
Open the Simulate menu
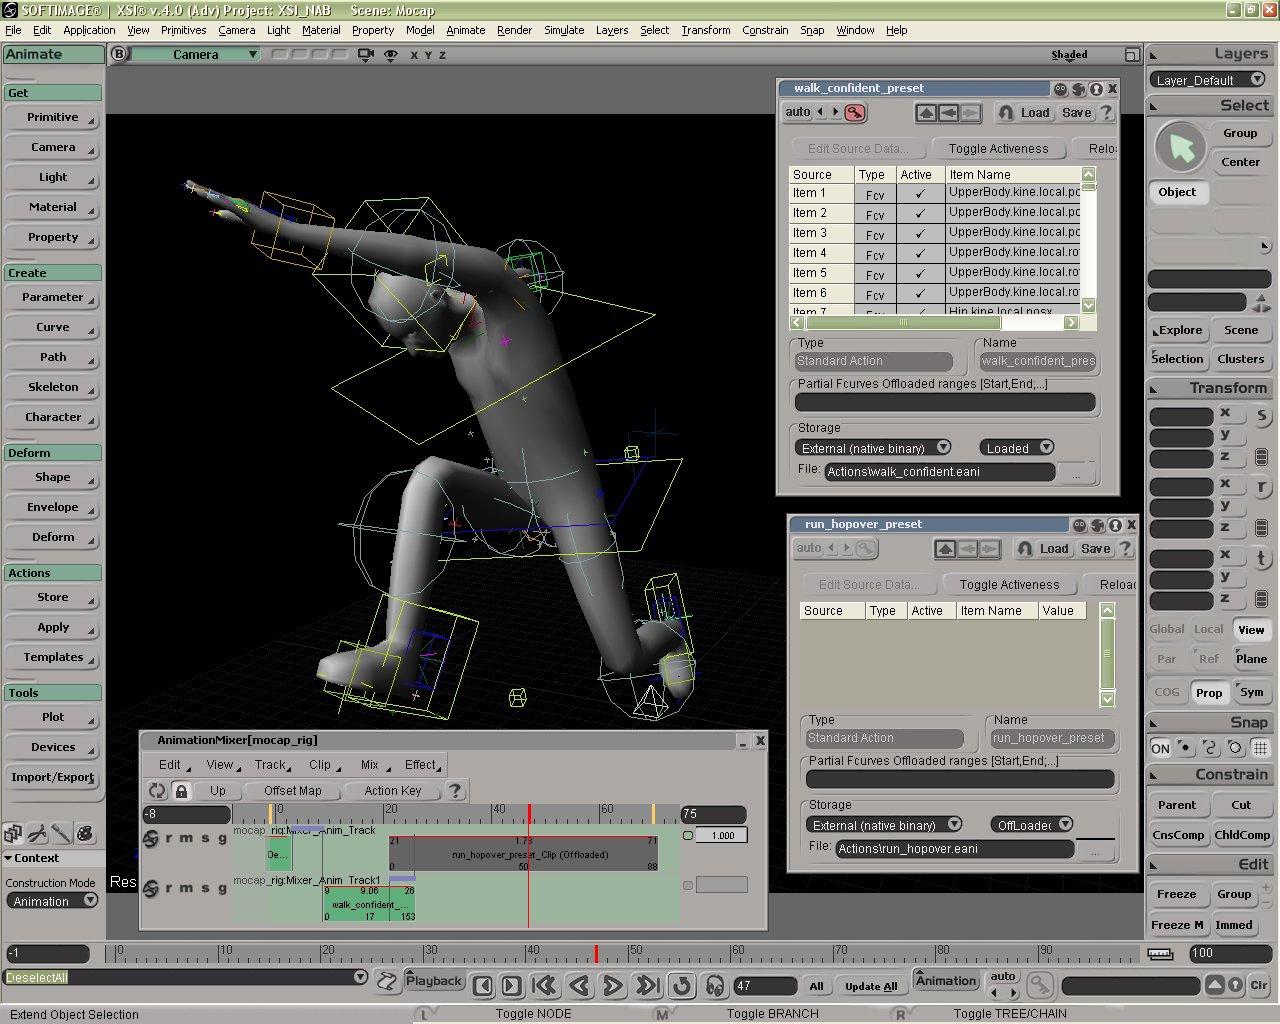click(564, 30)
